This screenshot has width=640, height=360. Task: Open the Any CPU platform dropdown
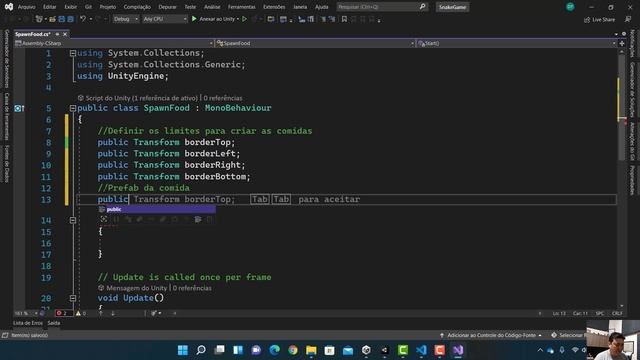(x=164, y=19)
